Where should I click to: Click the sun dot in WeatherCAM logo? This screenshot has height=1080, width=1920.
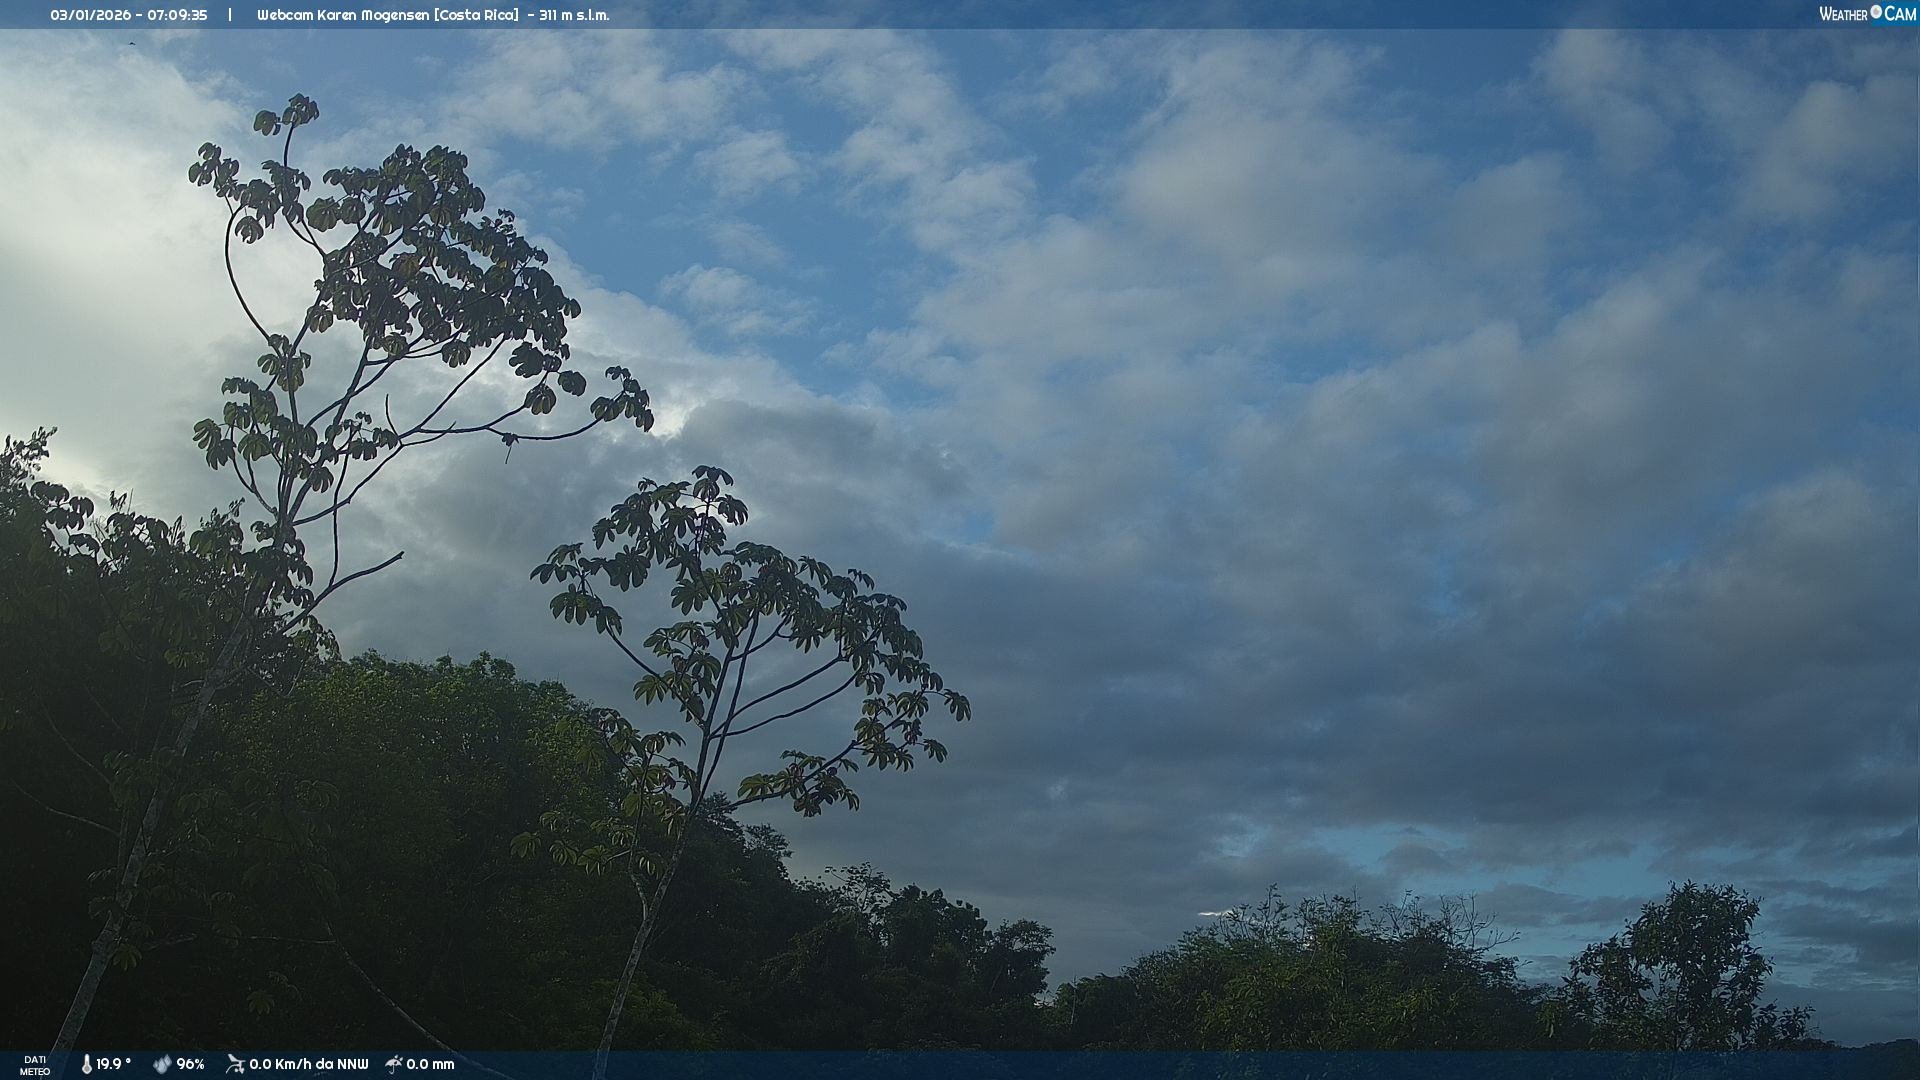coord(1876,12)
